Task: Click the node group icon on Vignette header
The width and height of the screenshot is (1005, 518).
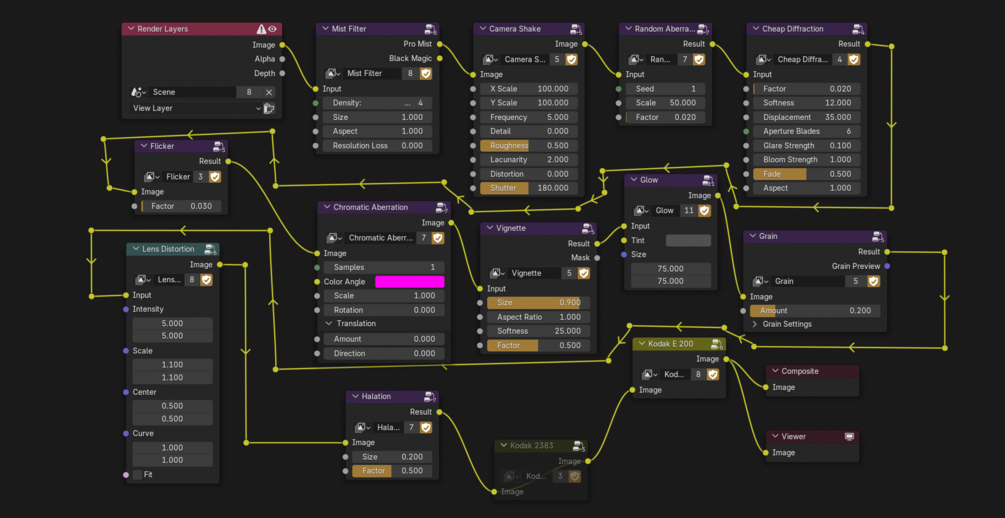Action: [587, 228]
